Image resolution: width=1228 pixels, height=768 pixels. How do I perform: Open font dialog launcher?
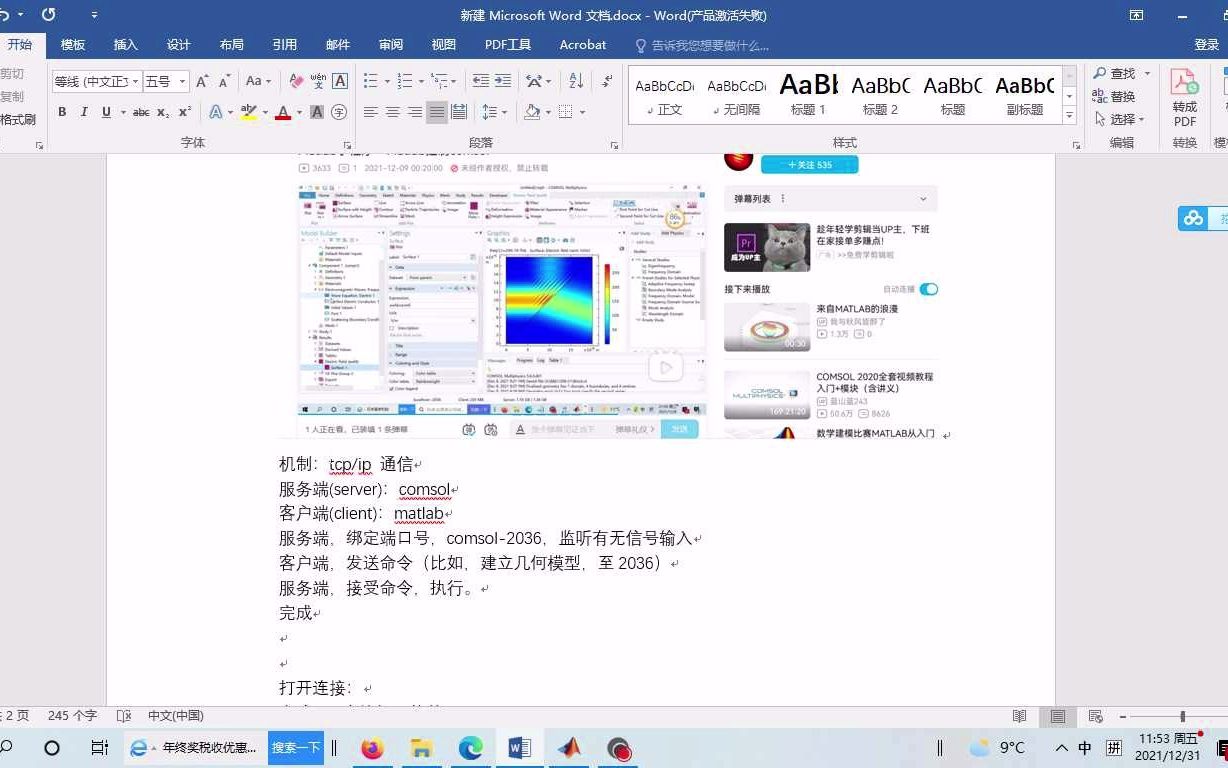[x=347, y=144]
